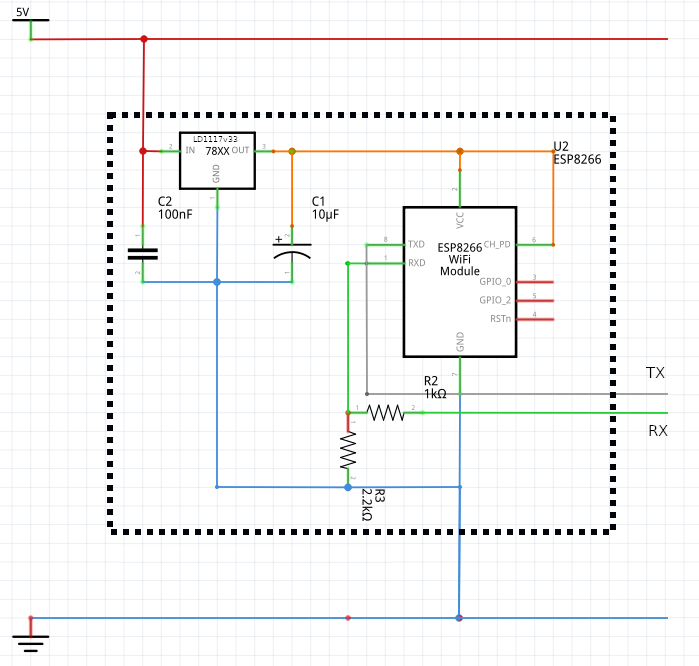This screenshot has height=666, width=699.
Task: Click the ESP8266 WiFi Module body
Action: pyautogui.click(x=459, y=281)
